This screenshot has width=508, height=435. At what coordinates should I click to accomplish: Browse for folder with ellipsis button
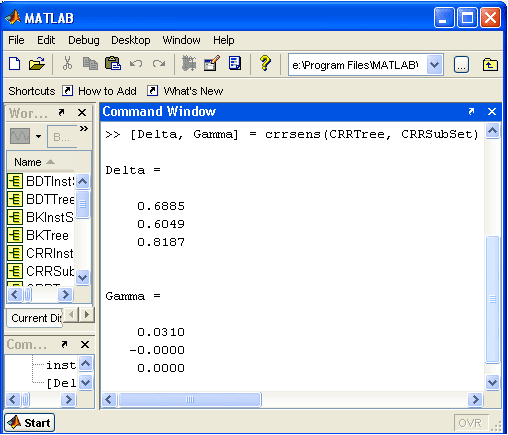(461, 65)
